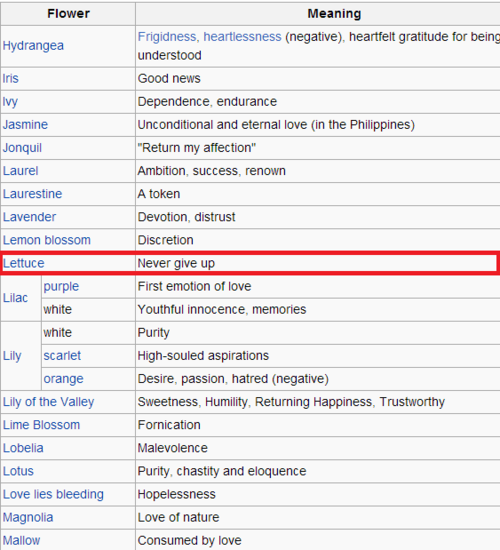This screenshot has height=550, width=500.
Task: Click the Ivy link
Action: [10, 102]
